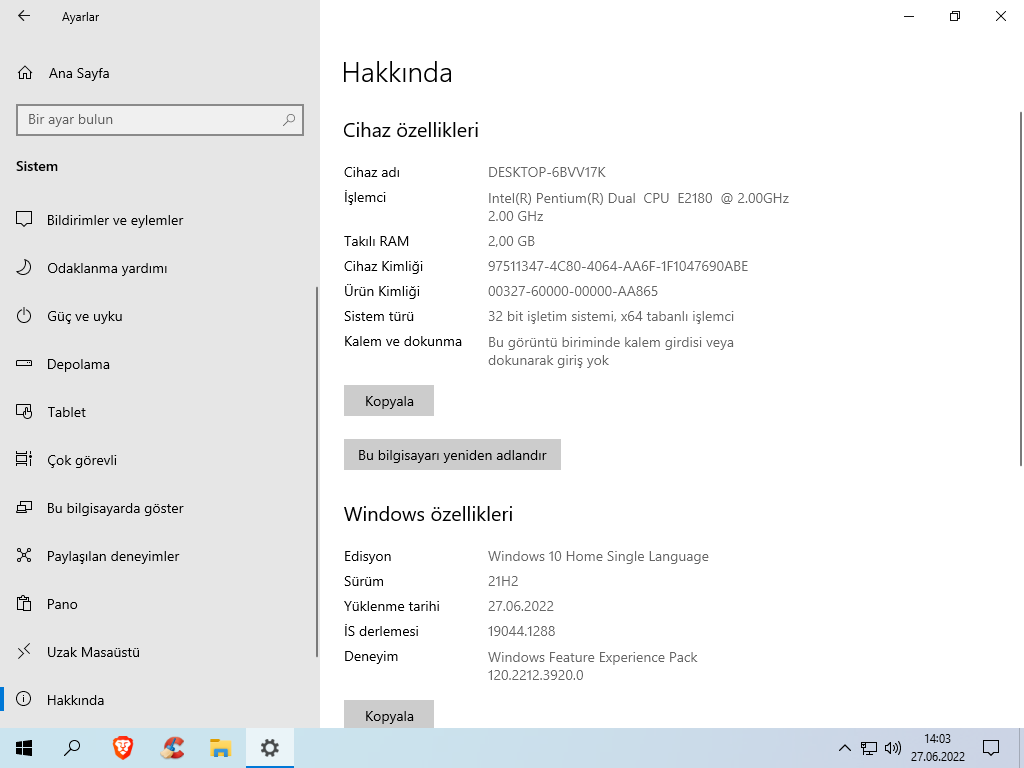This screenshot has width=1024, height=768.
Task: Click the Takılı RAM value 2,00 GB
Action: [x=511, y=242]
